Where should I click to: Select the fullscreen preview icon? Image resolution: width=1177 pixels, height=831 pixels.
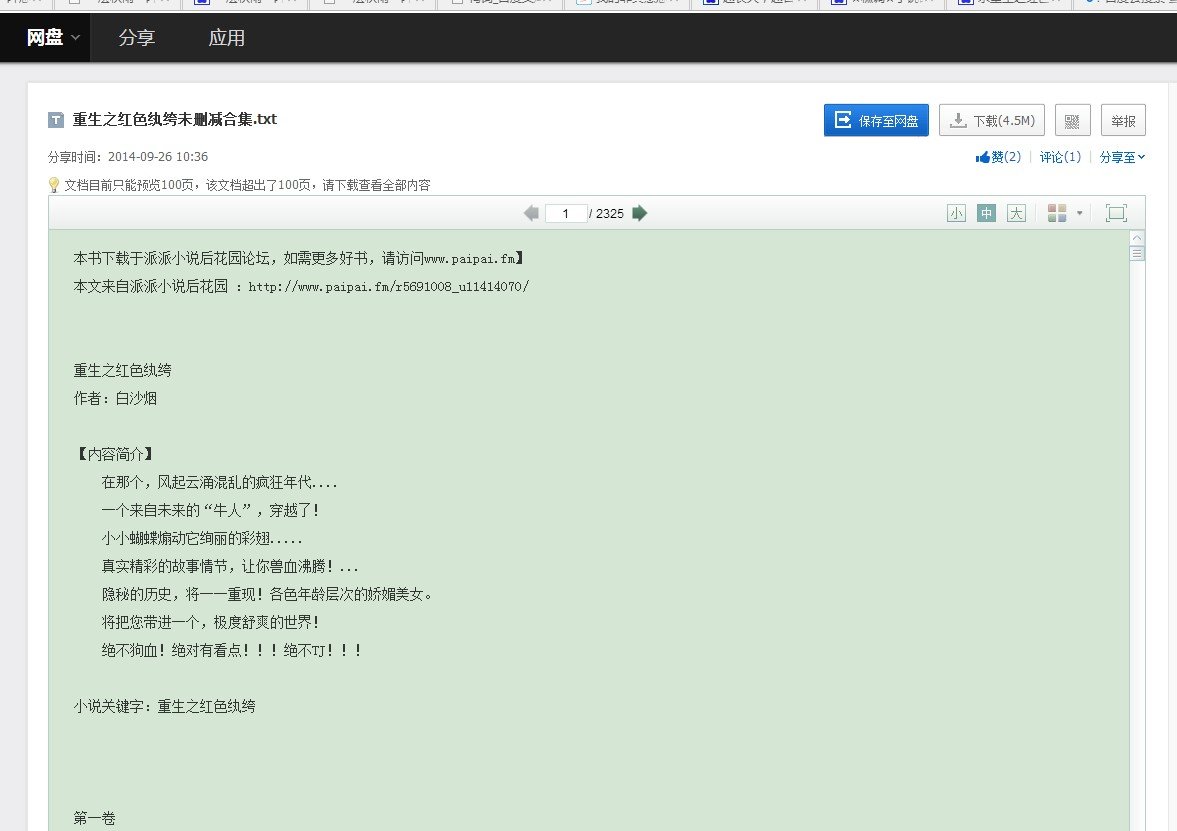pyautogui.click(x=1117, y=212)
